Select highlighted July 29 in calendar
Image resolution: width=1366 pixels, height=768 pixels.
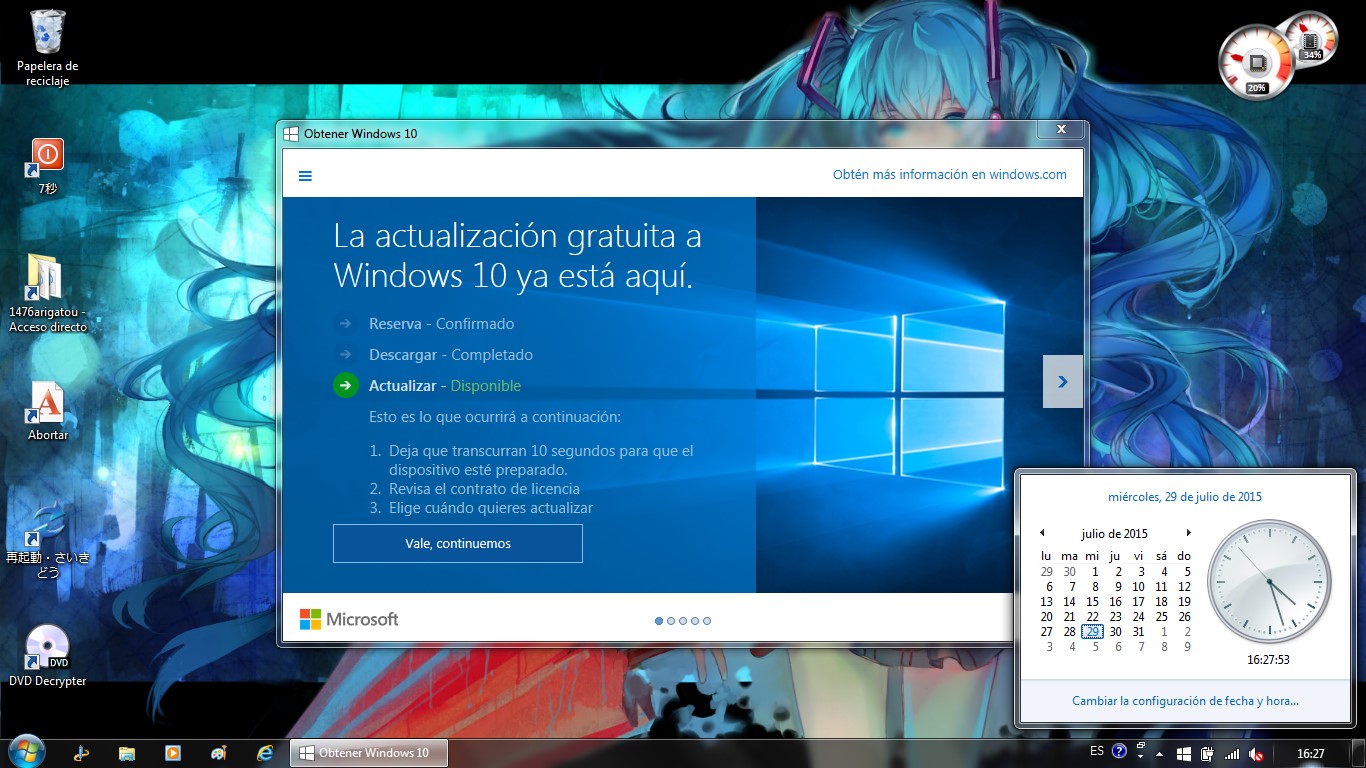coord(1092,632)
